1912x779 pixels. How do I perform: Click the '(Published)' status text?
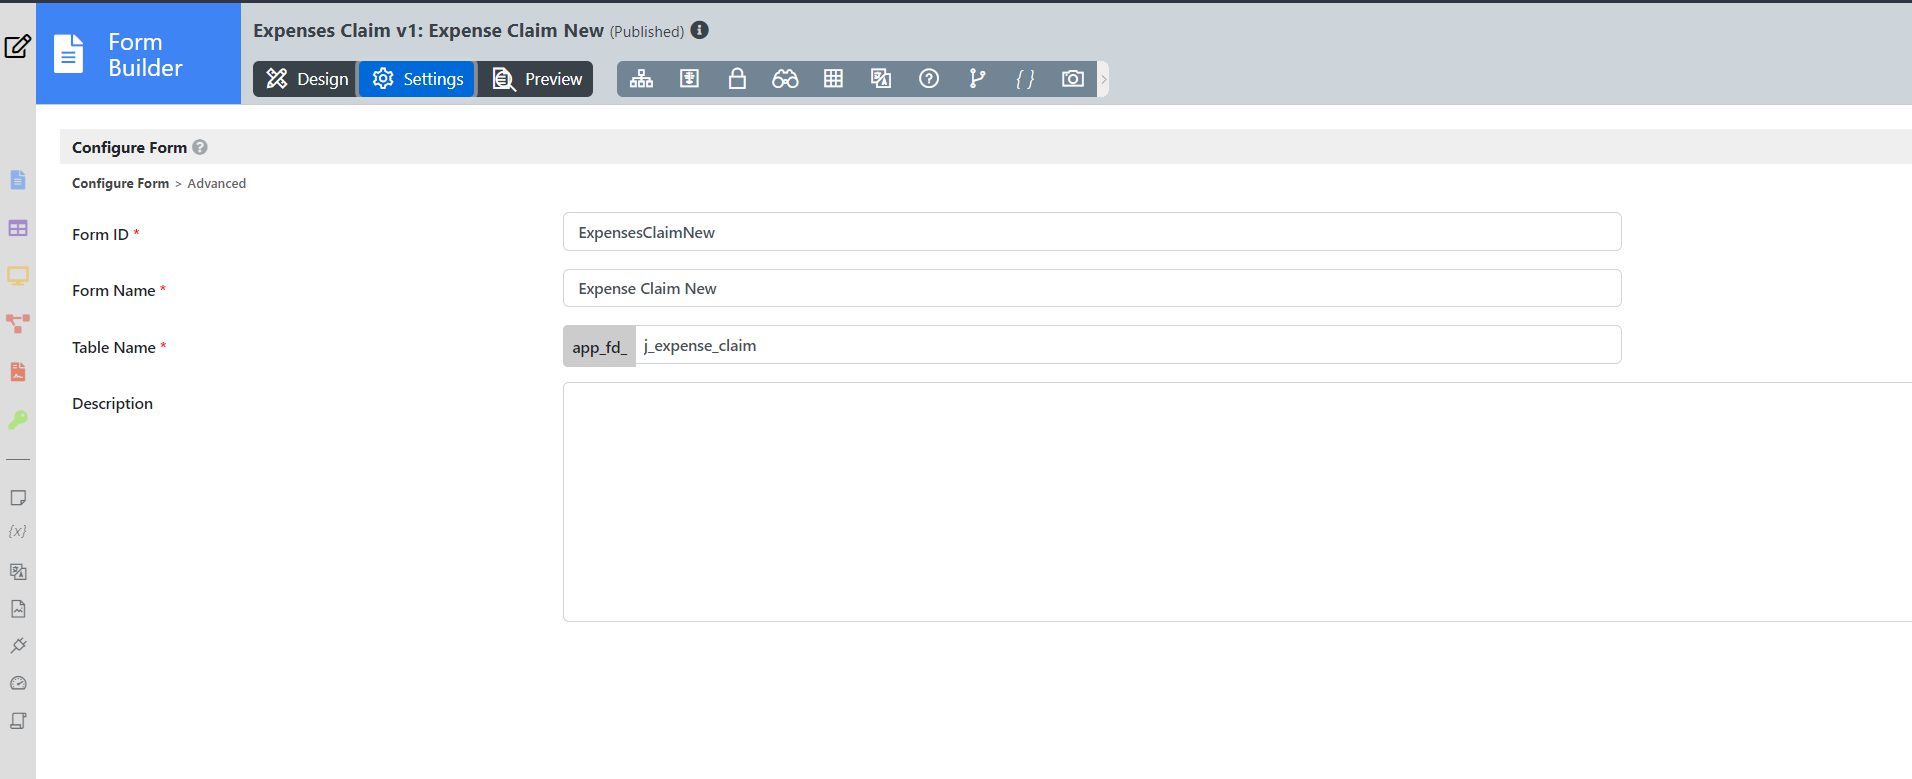(x=647, y=32)
